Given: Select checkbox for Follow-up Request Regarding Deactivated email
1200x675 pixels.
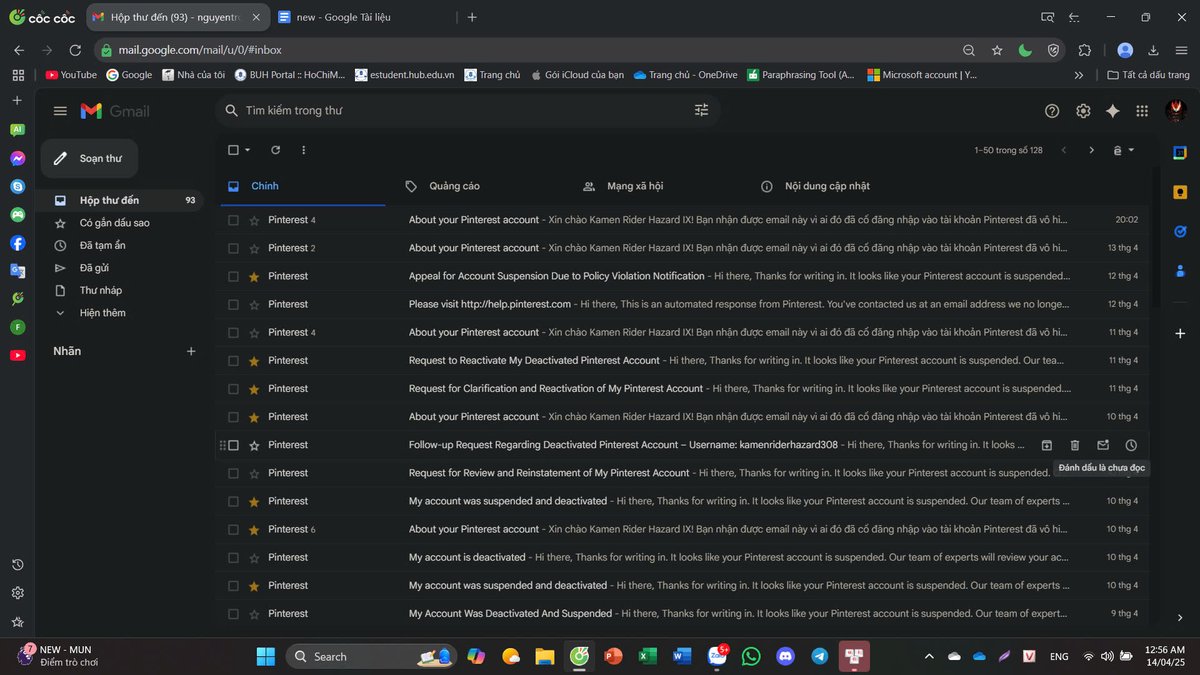Looking at the screenshot, I should click(233, 445).
